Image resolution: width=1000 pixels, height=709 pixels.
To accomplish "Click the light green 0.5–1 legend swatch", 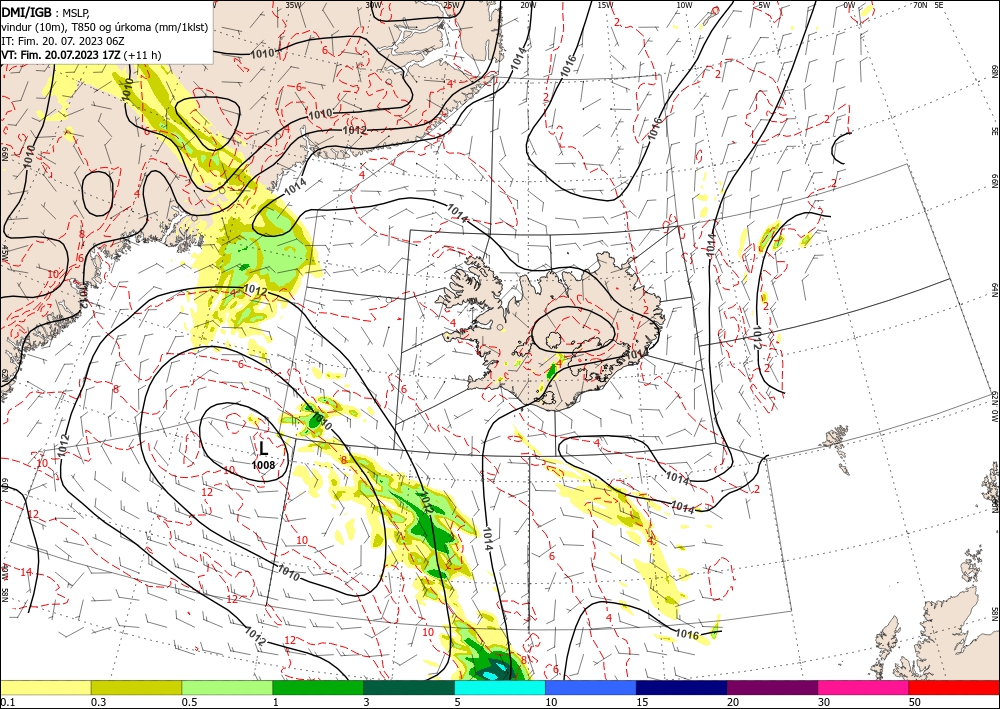I will coord(227,687).
